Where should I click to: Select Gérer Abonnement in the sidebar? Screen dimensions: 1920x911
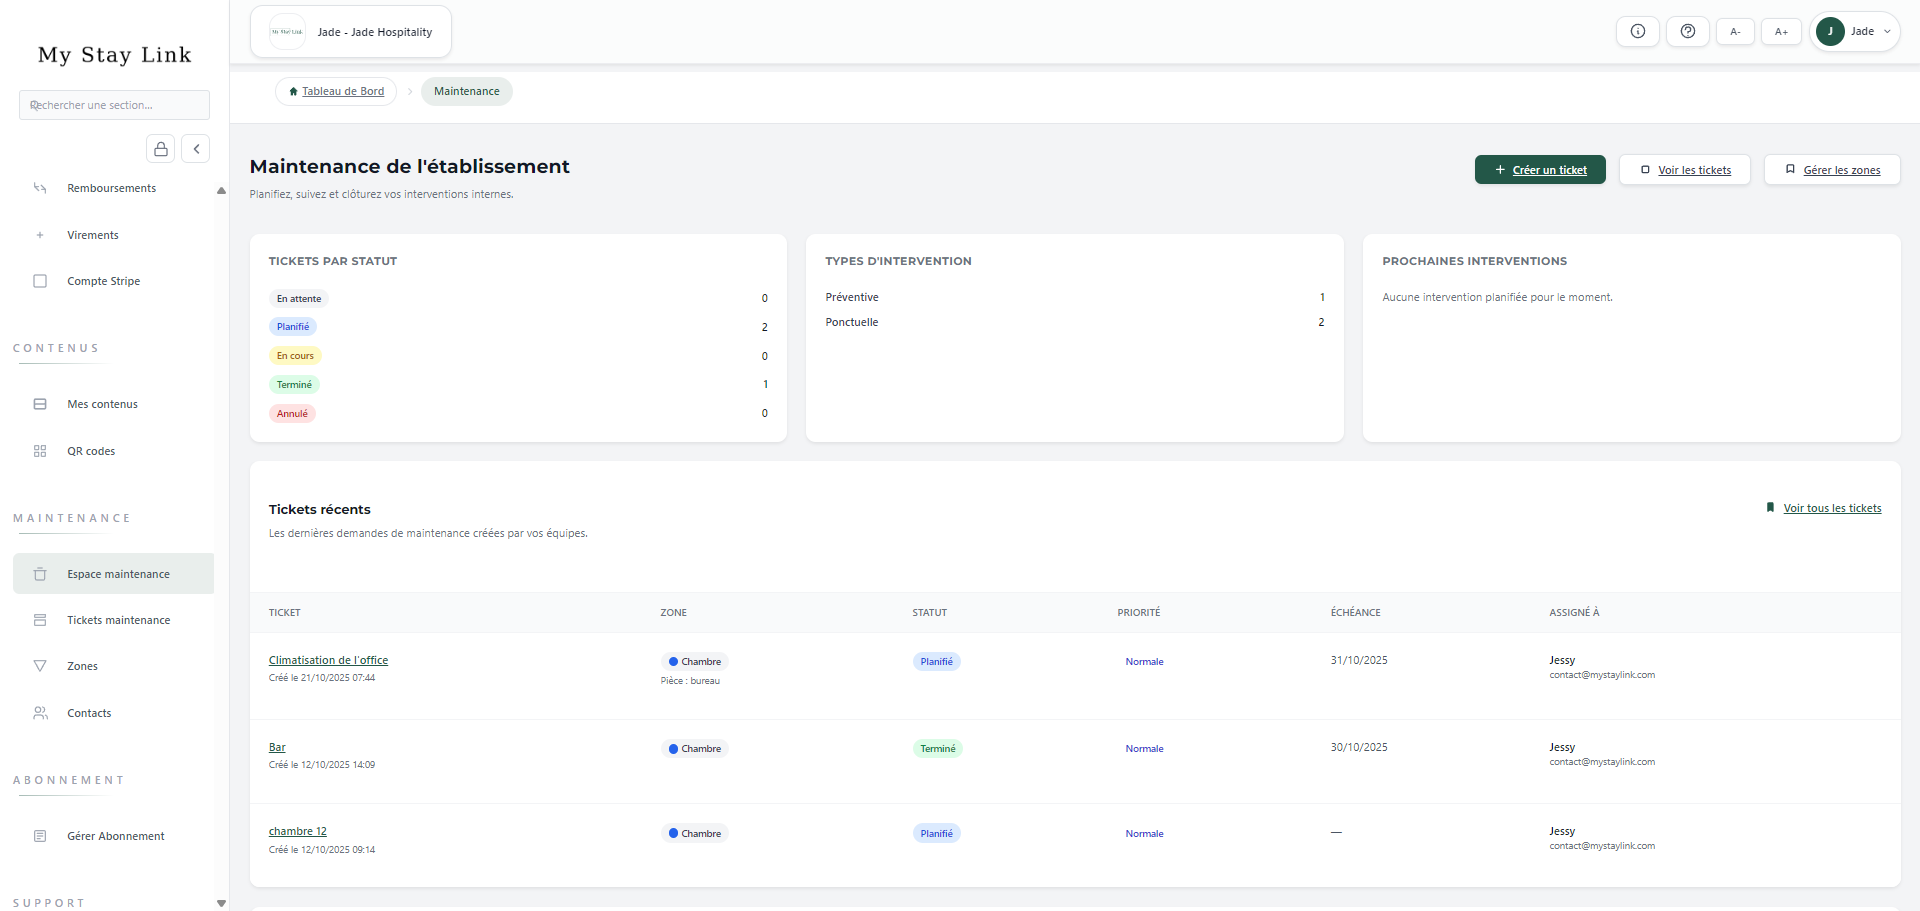115,836
